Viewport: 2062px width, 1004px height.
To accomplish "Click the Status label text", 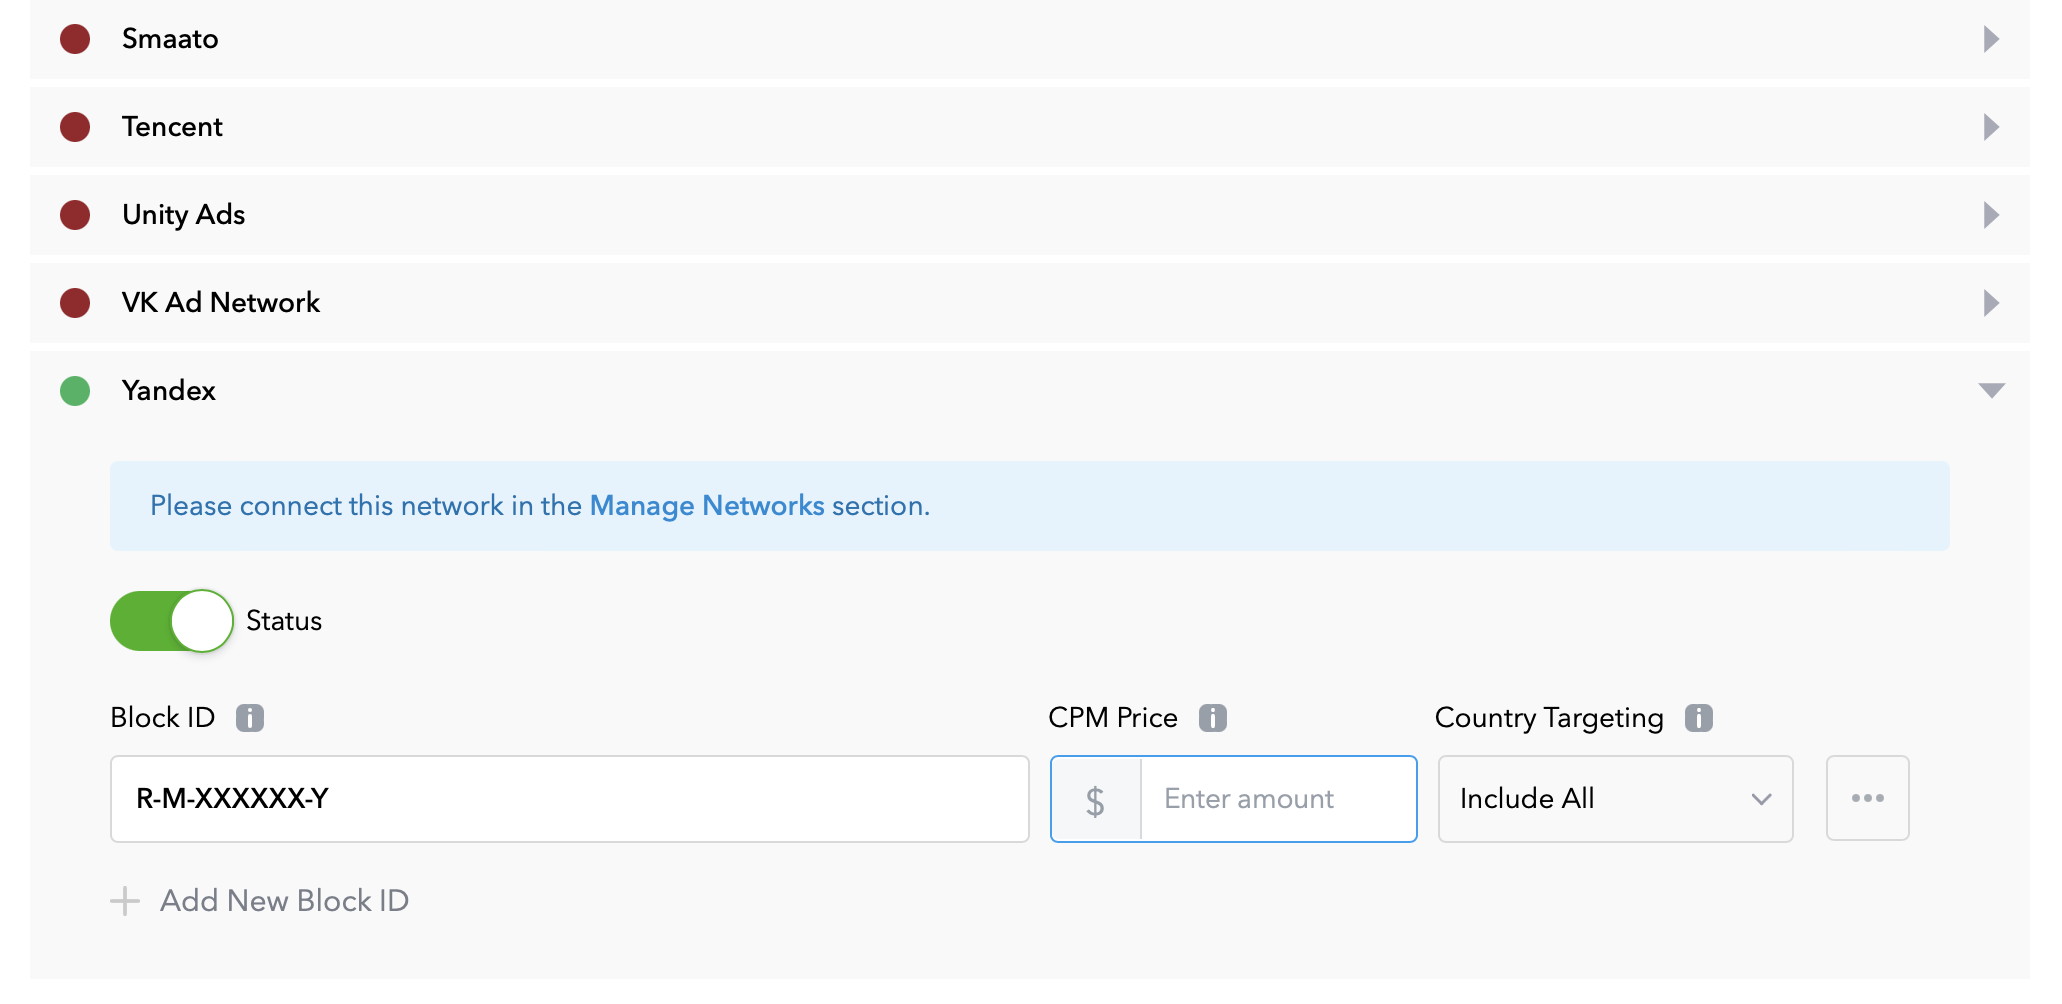I will coord(284,621).
